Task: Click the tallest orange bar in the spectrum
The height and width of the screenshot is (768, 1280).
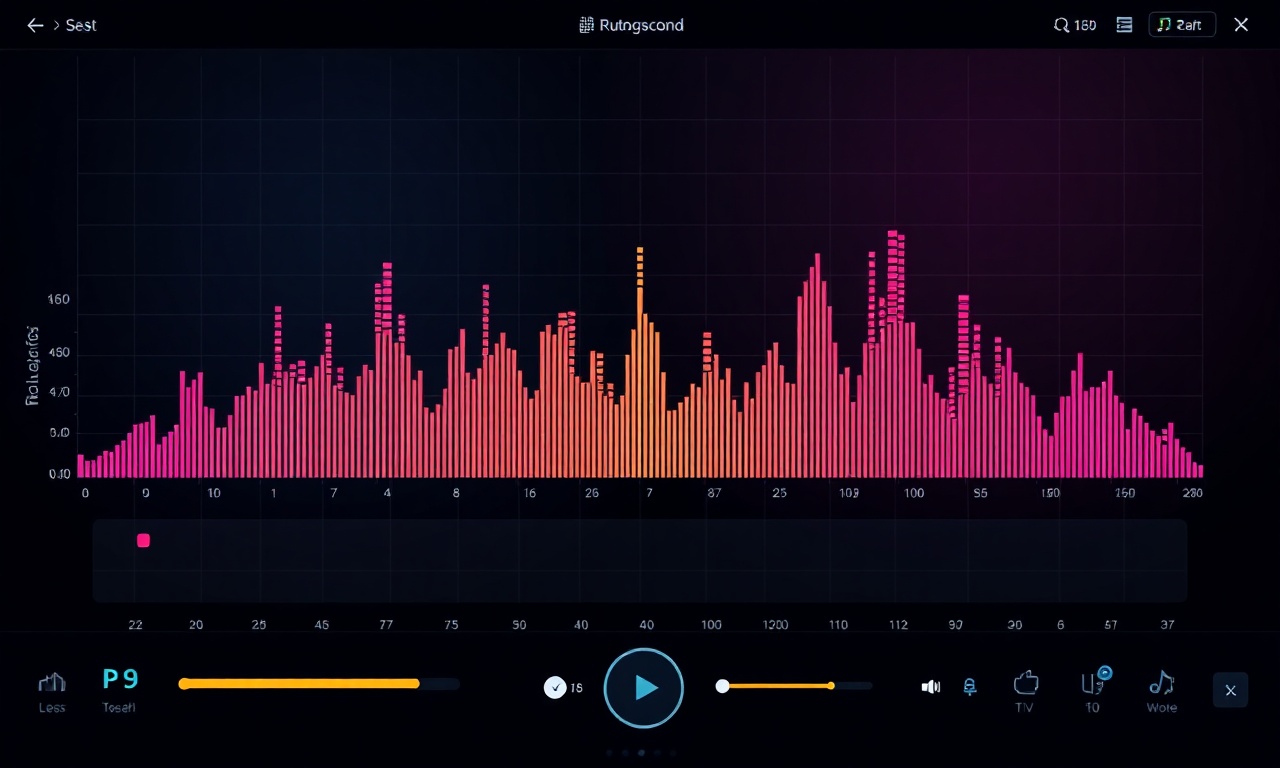Action: coord(640,362)
